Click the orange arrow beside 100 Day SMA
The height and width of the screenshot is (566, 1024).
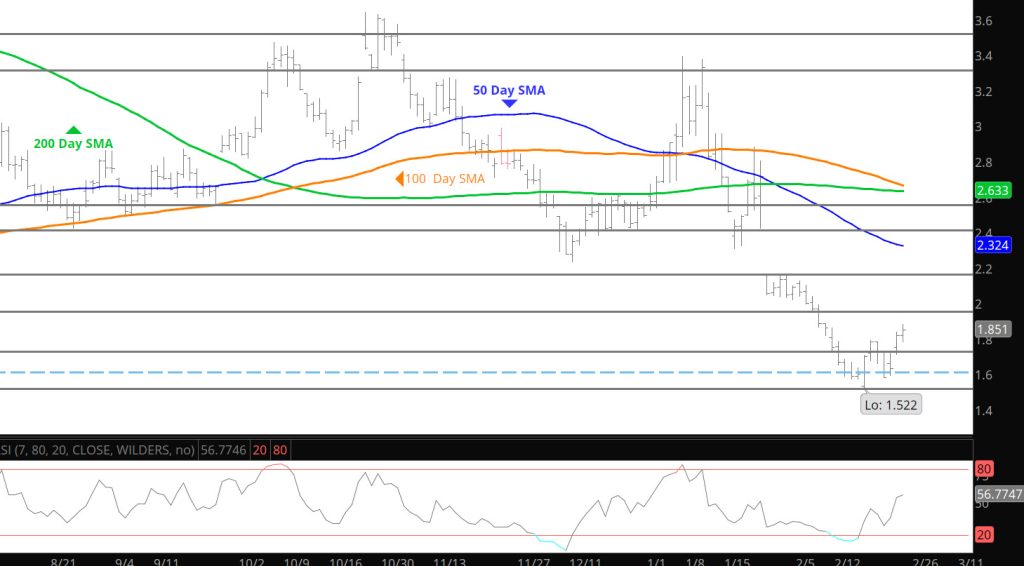click(400, 179)
